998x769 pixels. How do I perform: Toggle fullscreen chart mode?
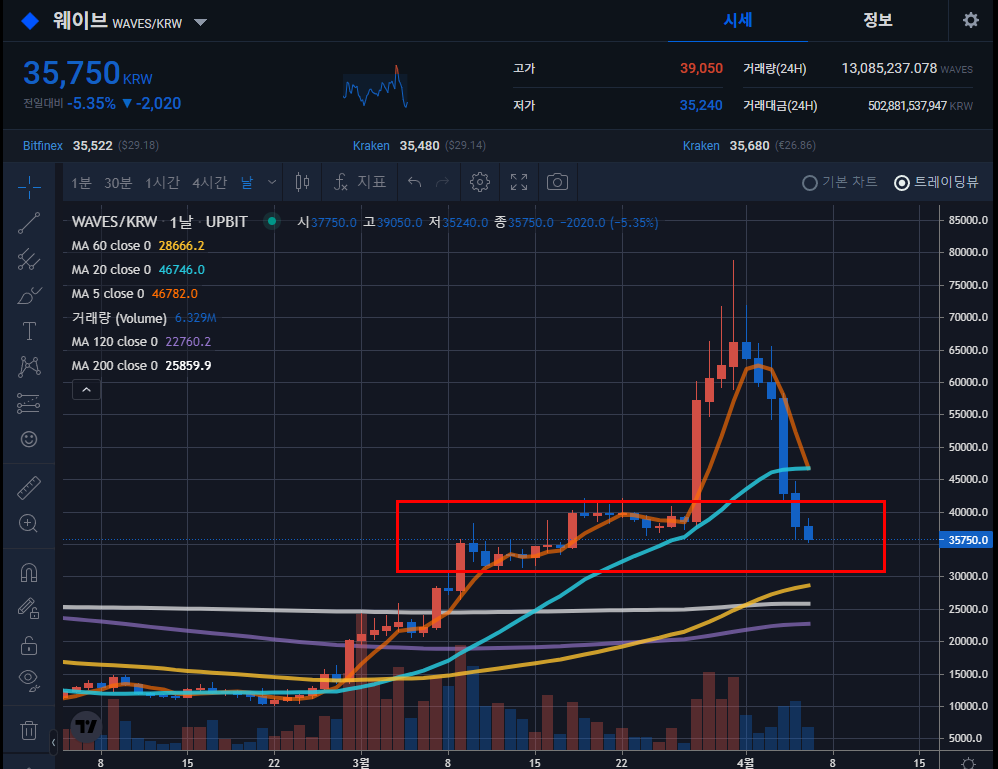click(x=519, y=183)
